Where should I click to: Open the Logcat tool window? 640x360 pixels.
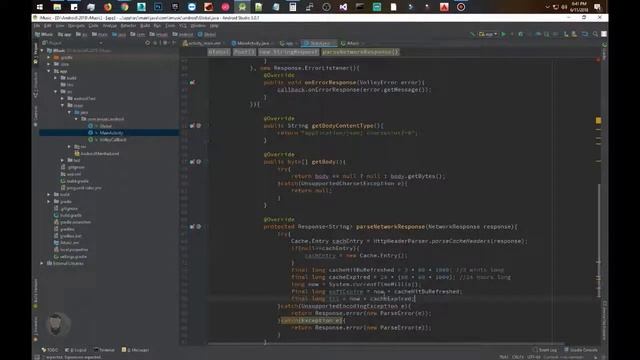(76, 350)
